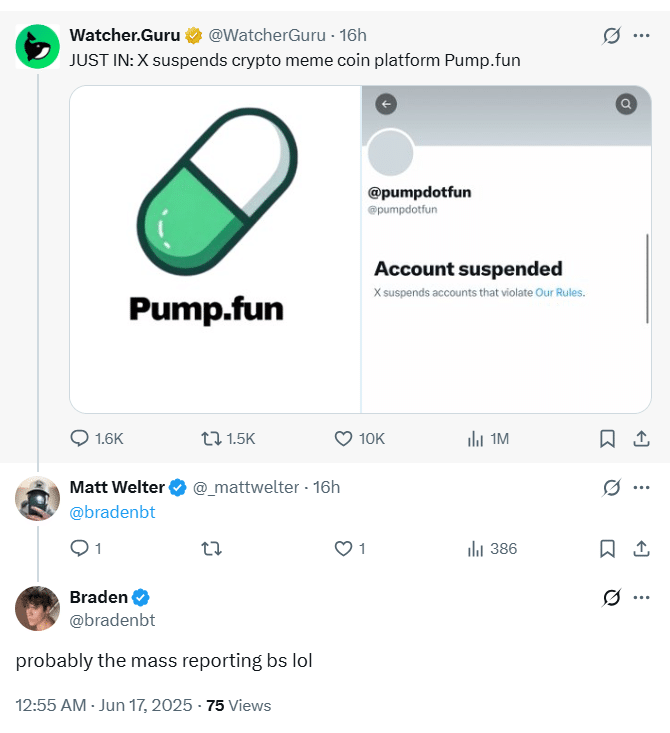Click the @bradenbt mention link

(112, 512)
